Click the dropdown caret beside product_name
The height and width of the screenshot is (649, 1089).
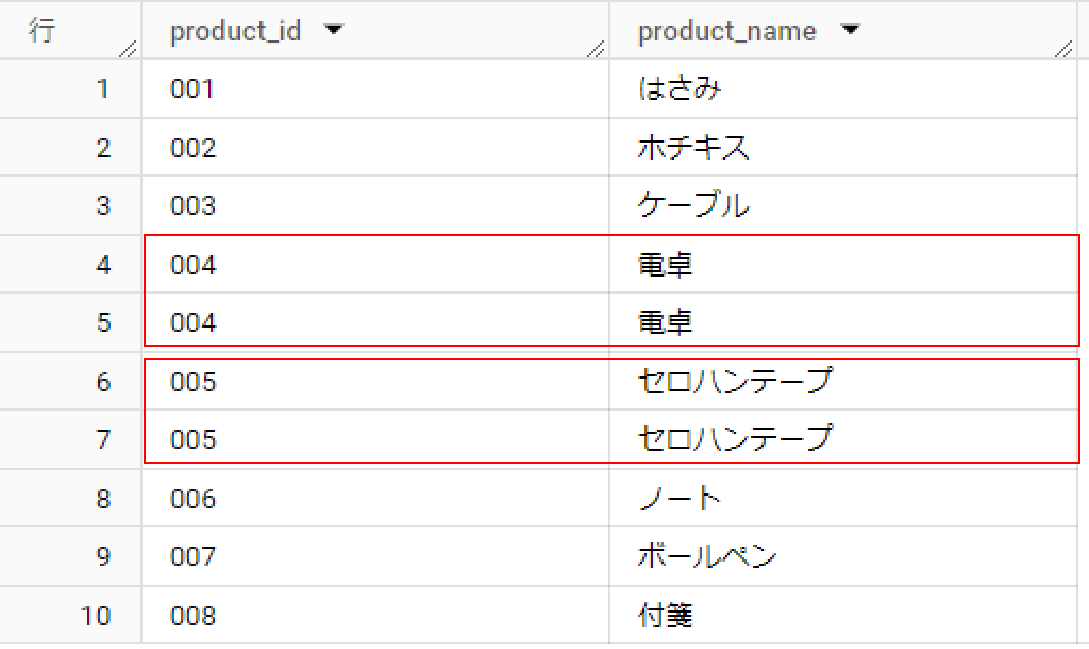(x=851, y=31)
